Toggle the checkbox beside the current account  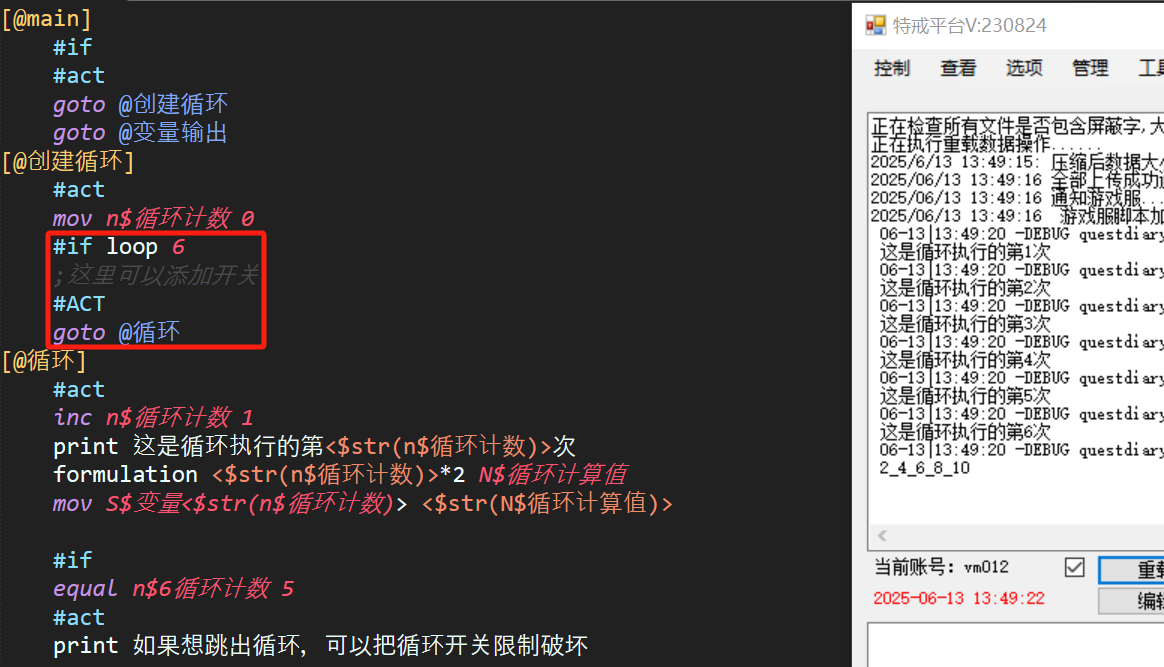(x=1075, y=567)
